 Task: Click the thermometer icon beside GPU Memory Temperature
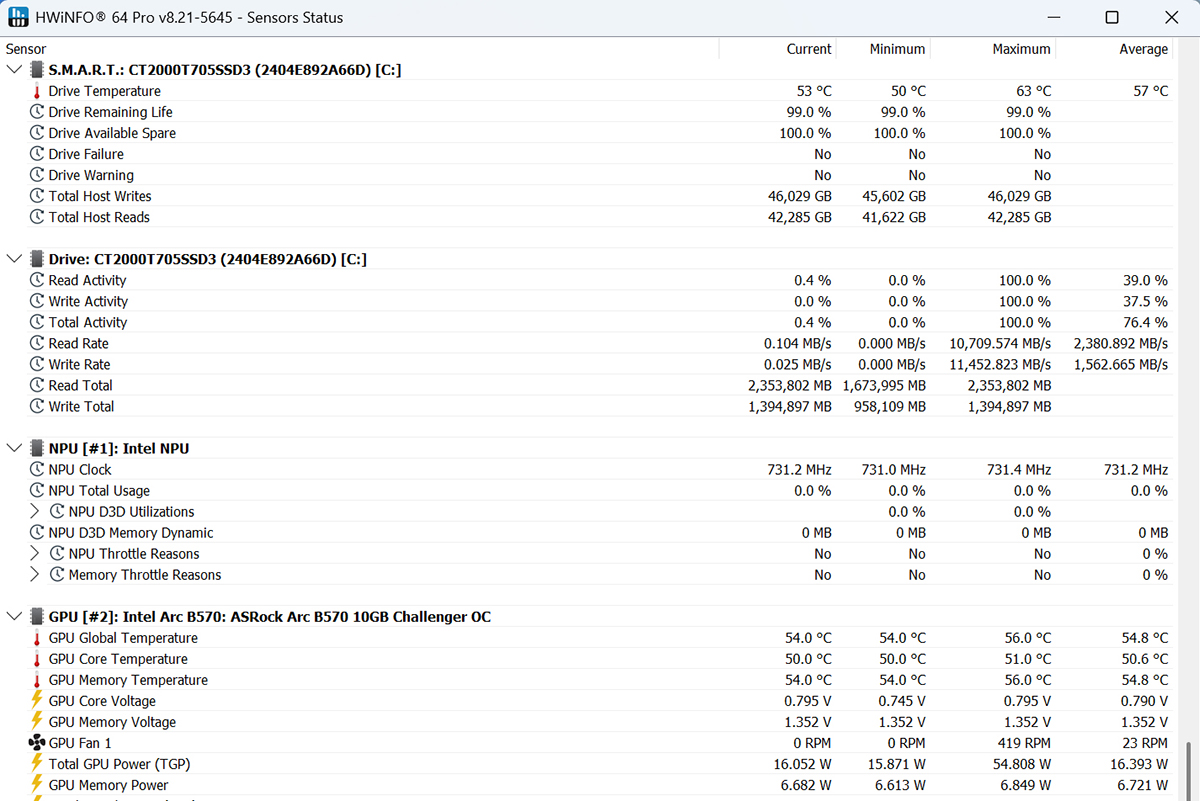(x=37, y=680)
